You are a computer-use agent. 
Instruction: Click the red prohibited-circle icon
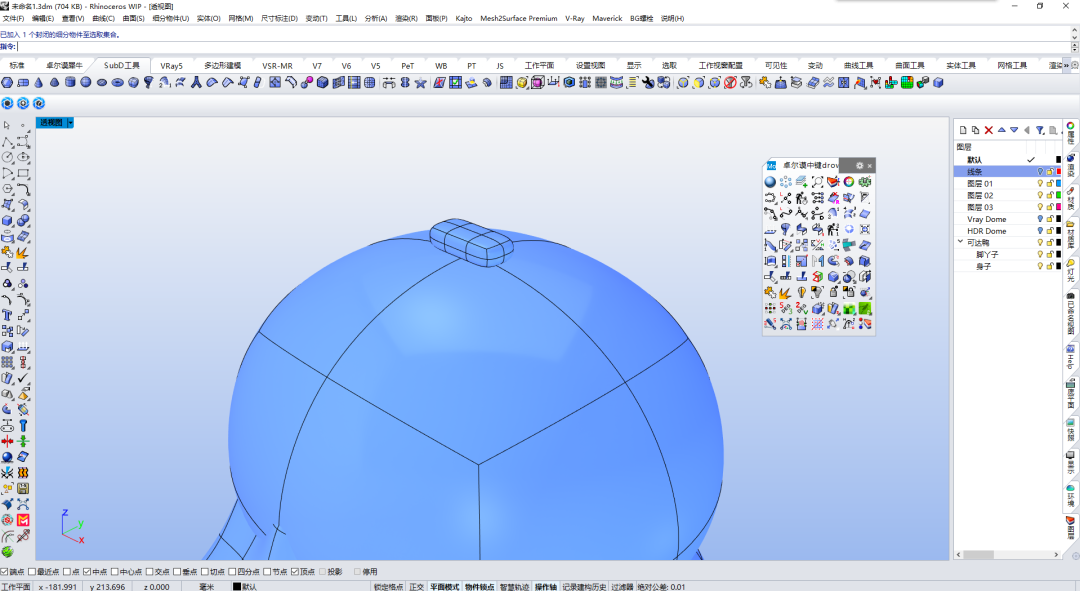(x=730, y=83)
